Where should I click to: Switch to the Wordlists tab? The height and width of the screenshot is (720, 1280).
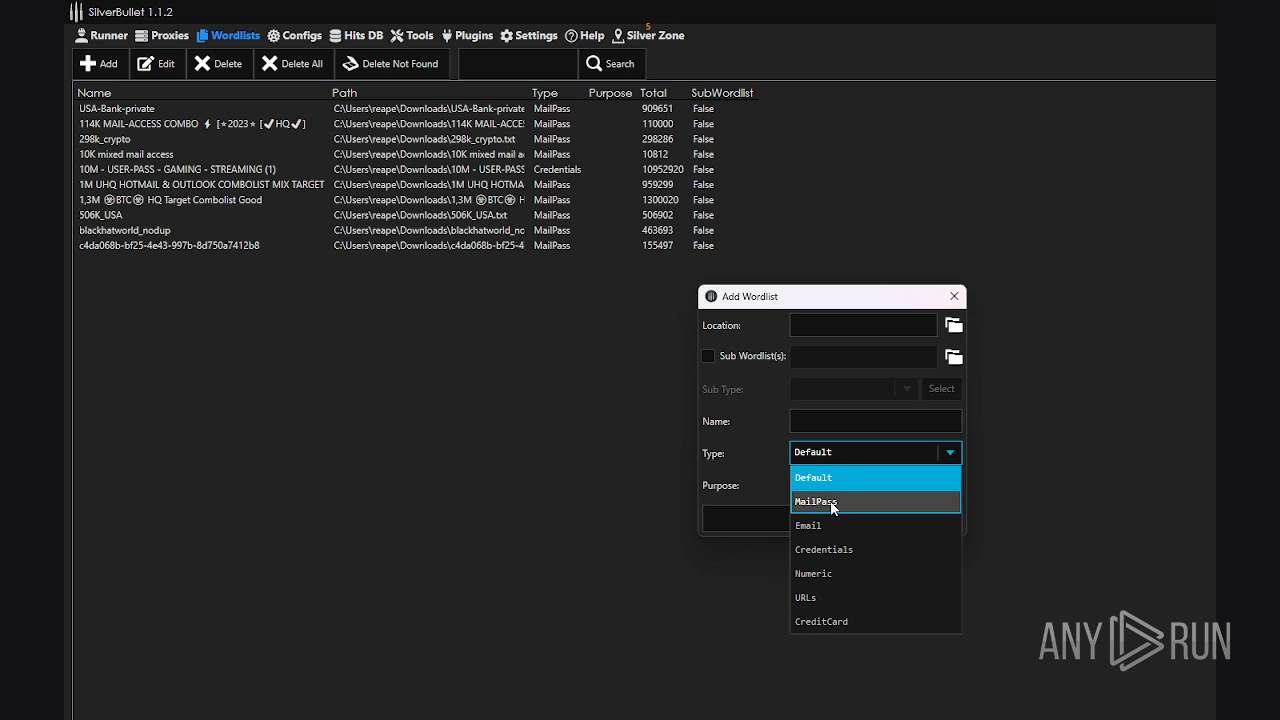(228, 35)
